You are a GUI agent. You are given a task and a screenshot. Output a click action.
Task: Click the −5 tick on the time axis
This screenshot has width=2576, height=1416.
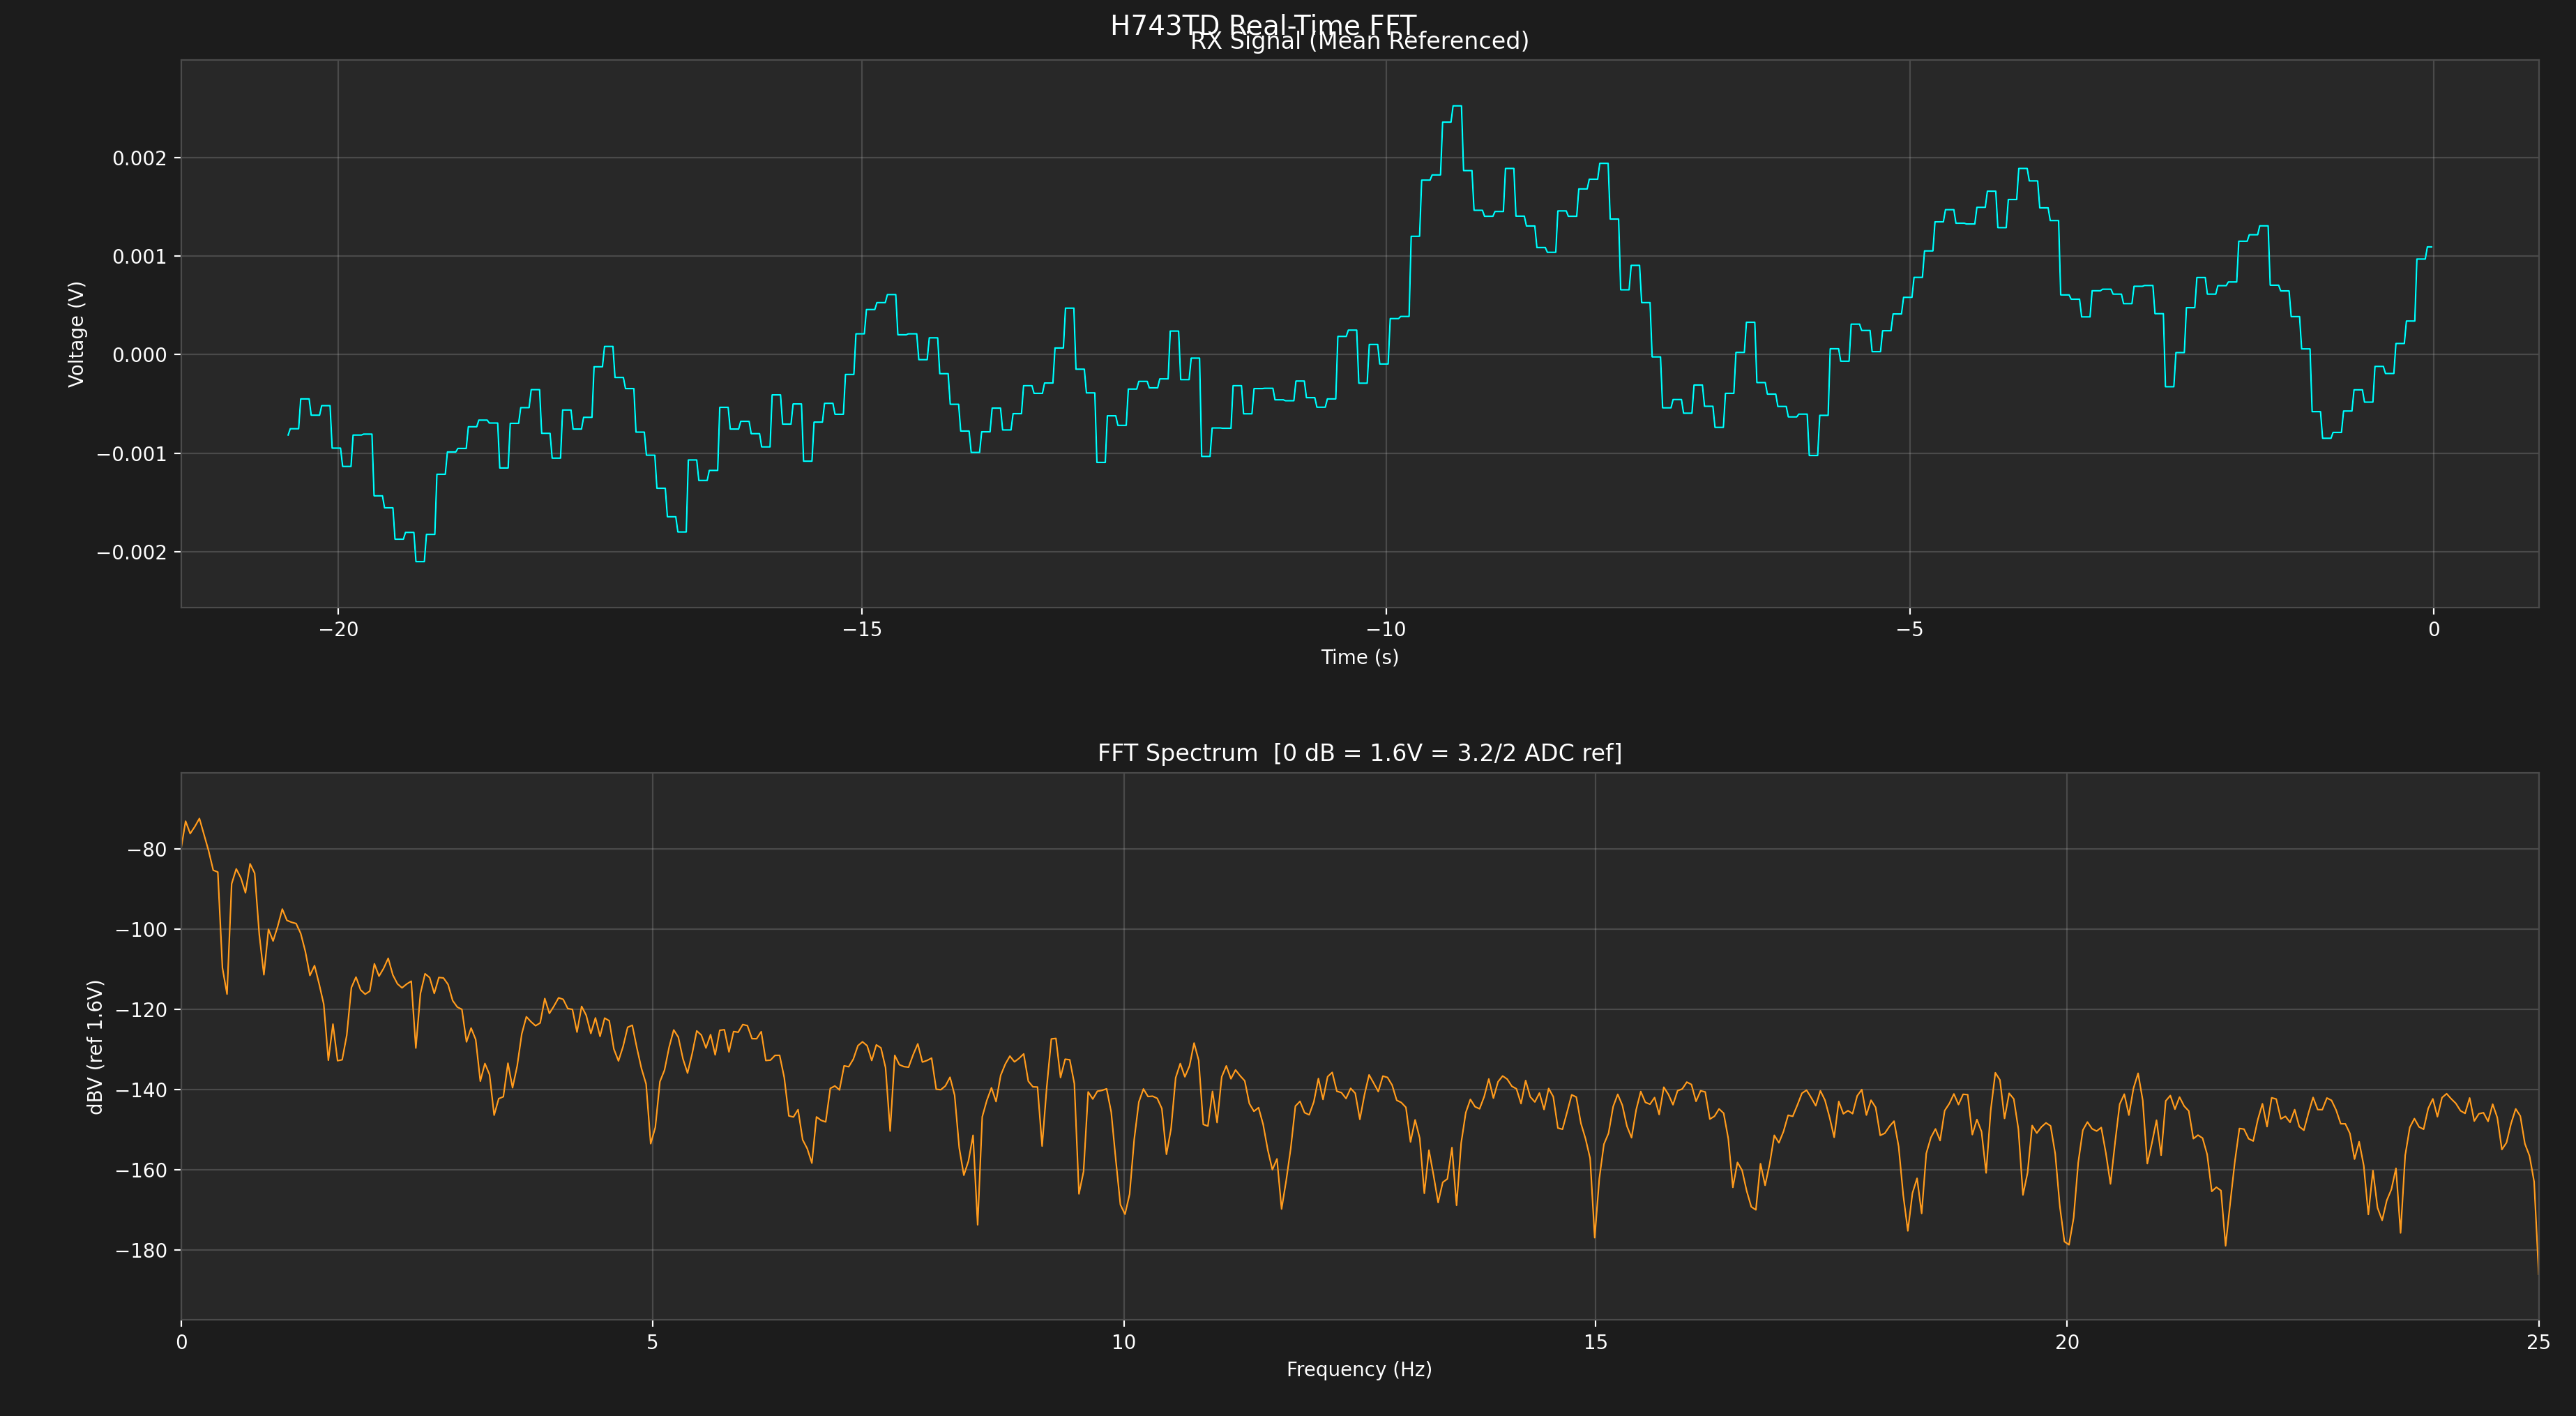click(1909, 629)
